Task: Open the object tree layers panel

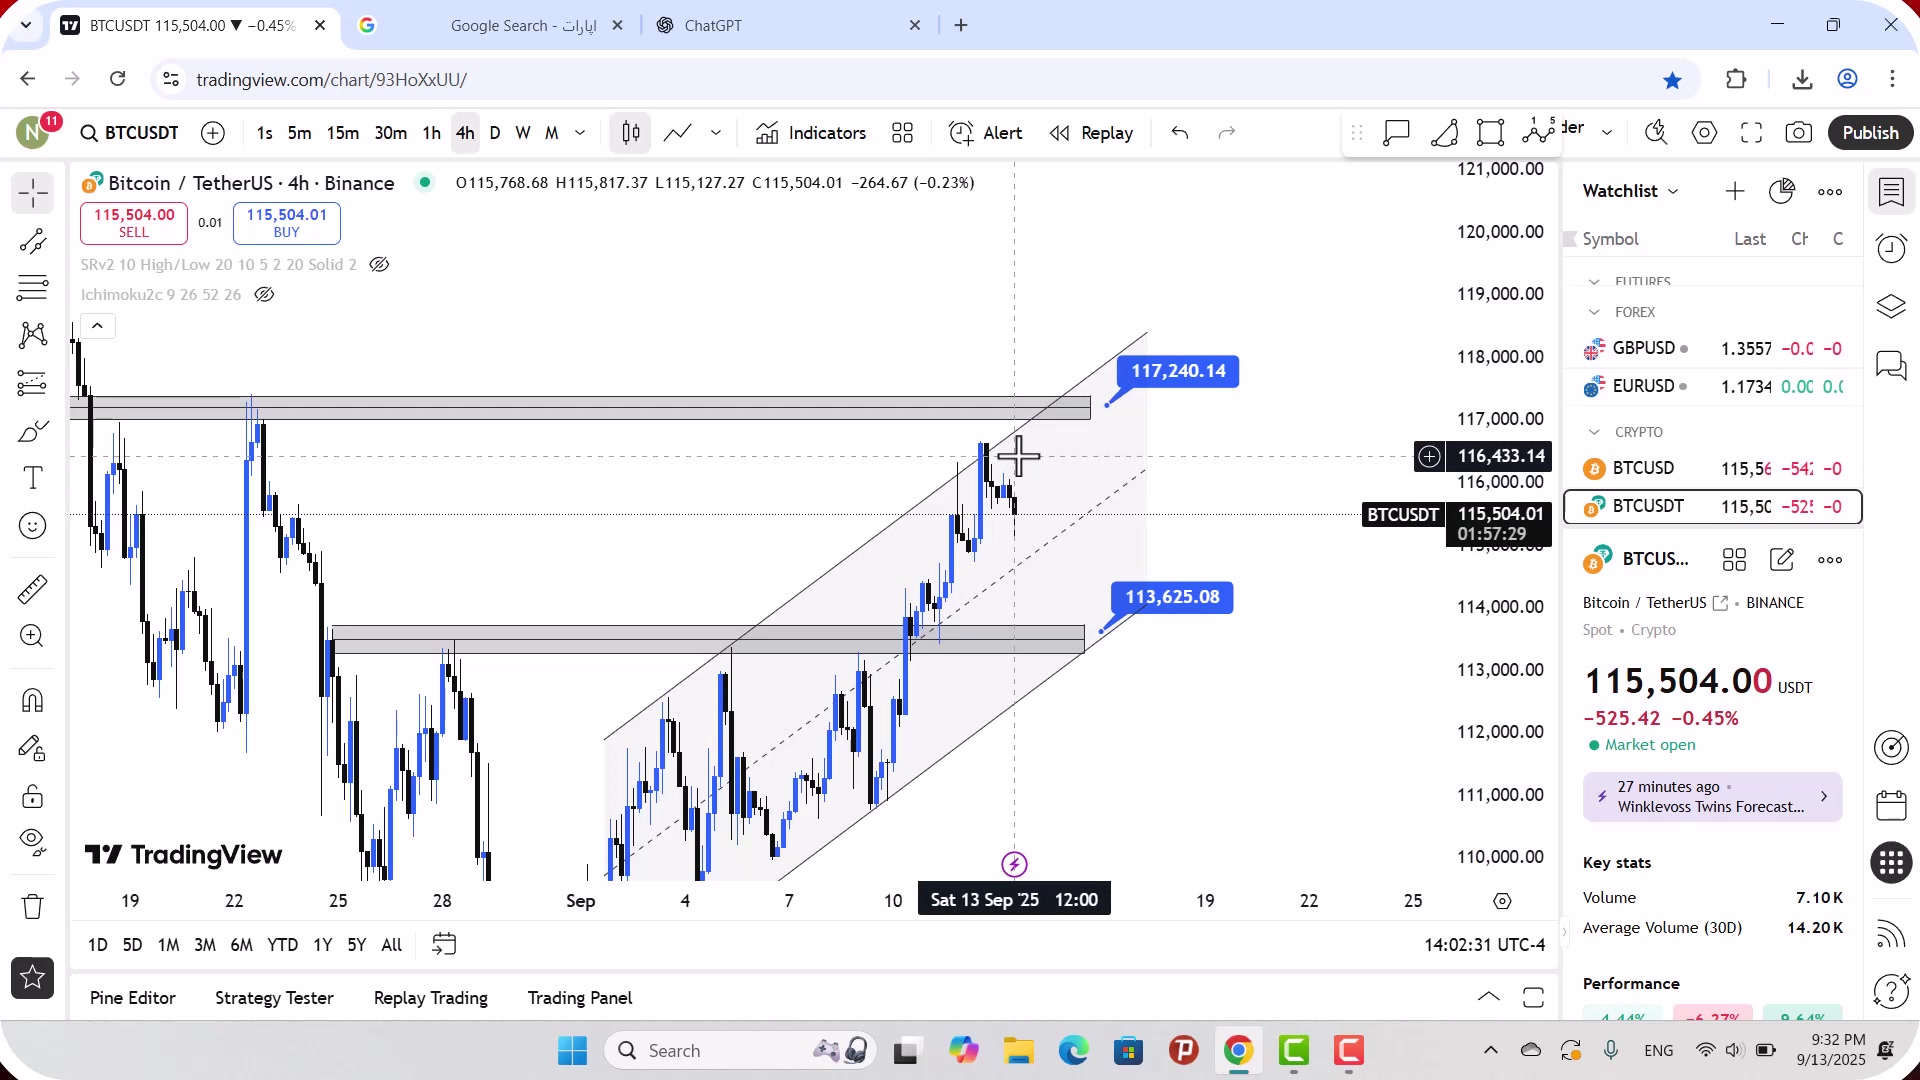Action: coord(1891,307)
